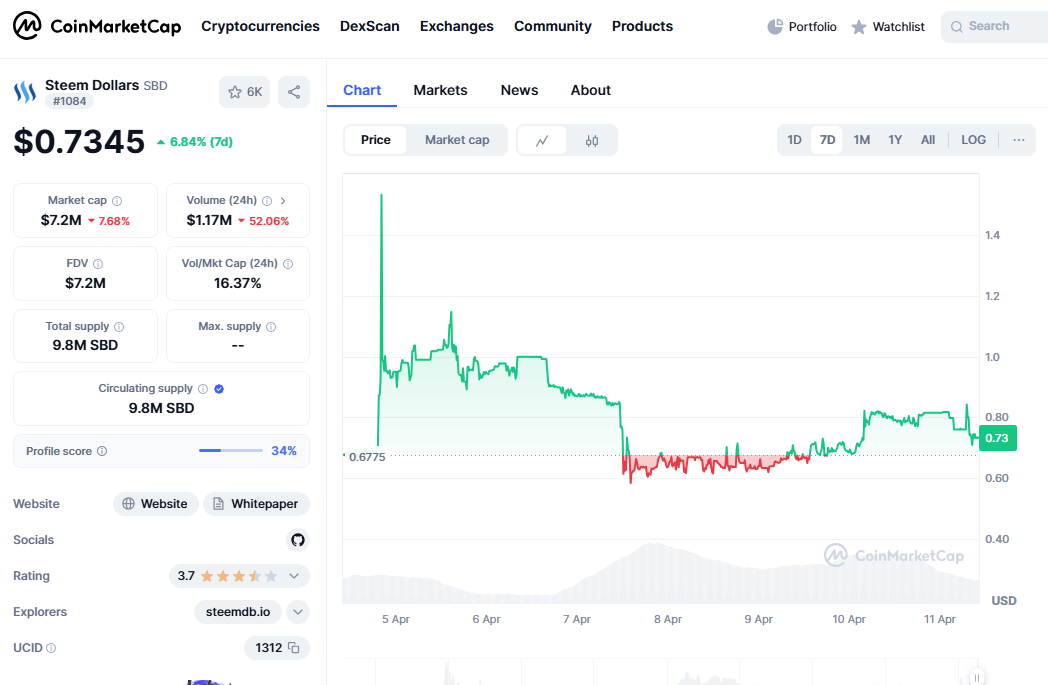Screen dimensions: 1048x685
Task: Click the Search input field
Action: pyautogui.click(x=995, y=27)
